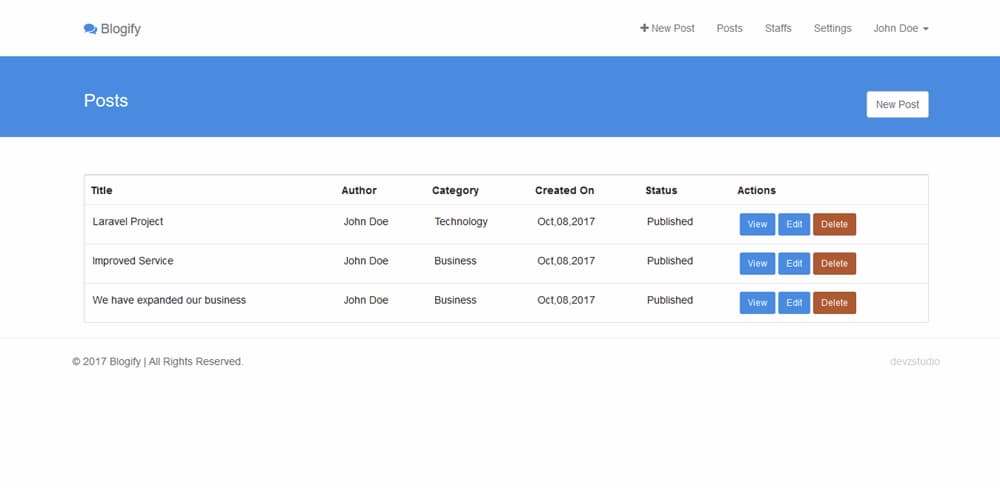Select the Title column header
Image resolution: width=1000 pixels, height=488 pixels.
coord(101,190)
